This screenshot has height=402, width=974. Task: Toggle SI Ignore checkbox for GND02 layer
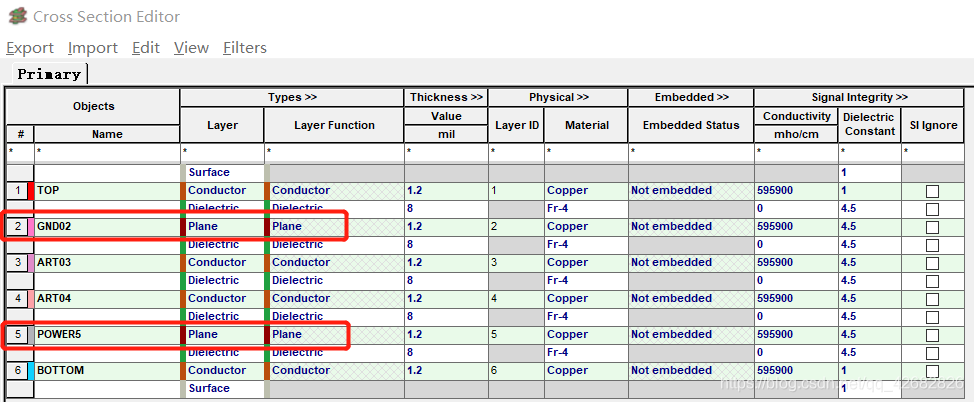(932, 227)
